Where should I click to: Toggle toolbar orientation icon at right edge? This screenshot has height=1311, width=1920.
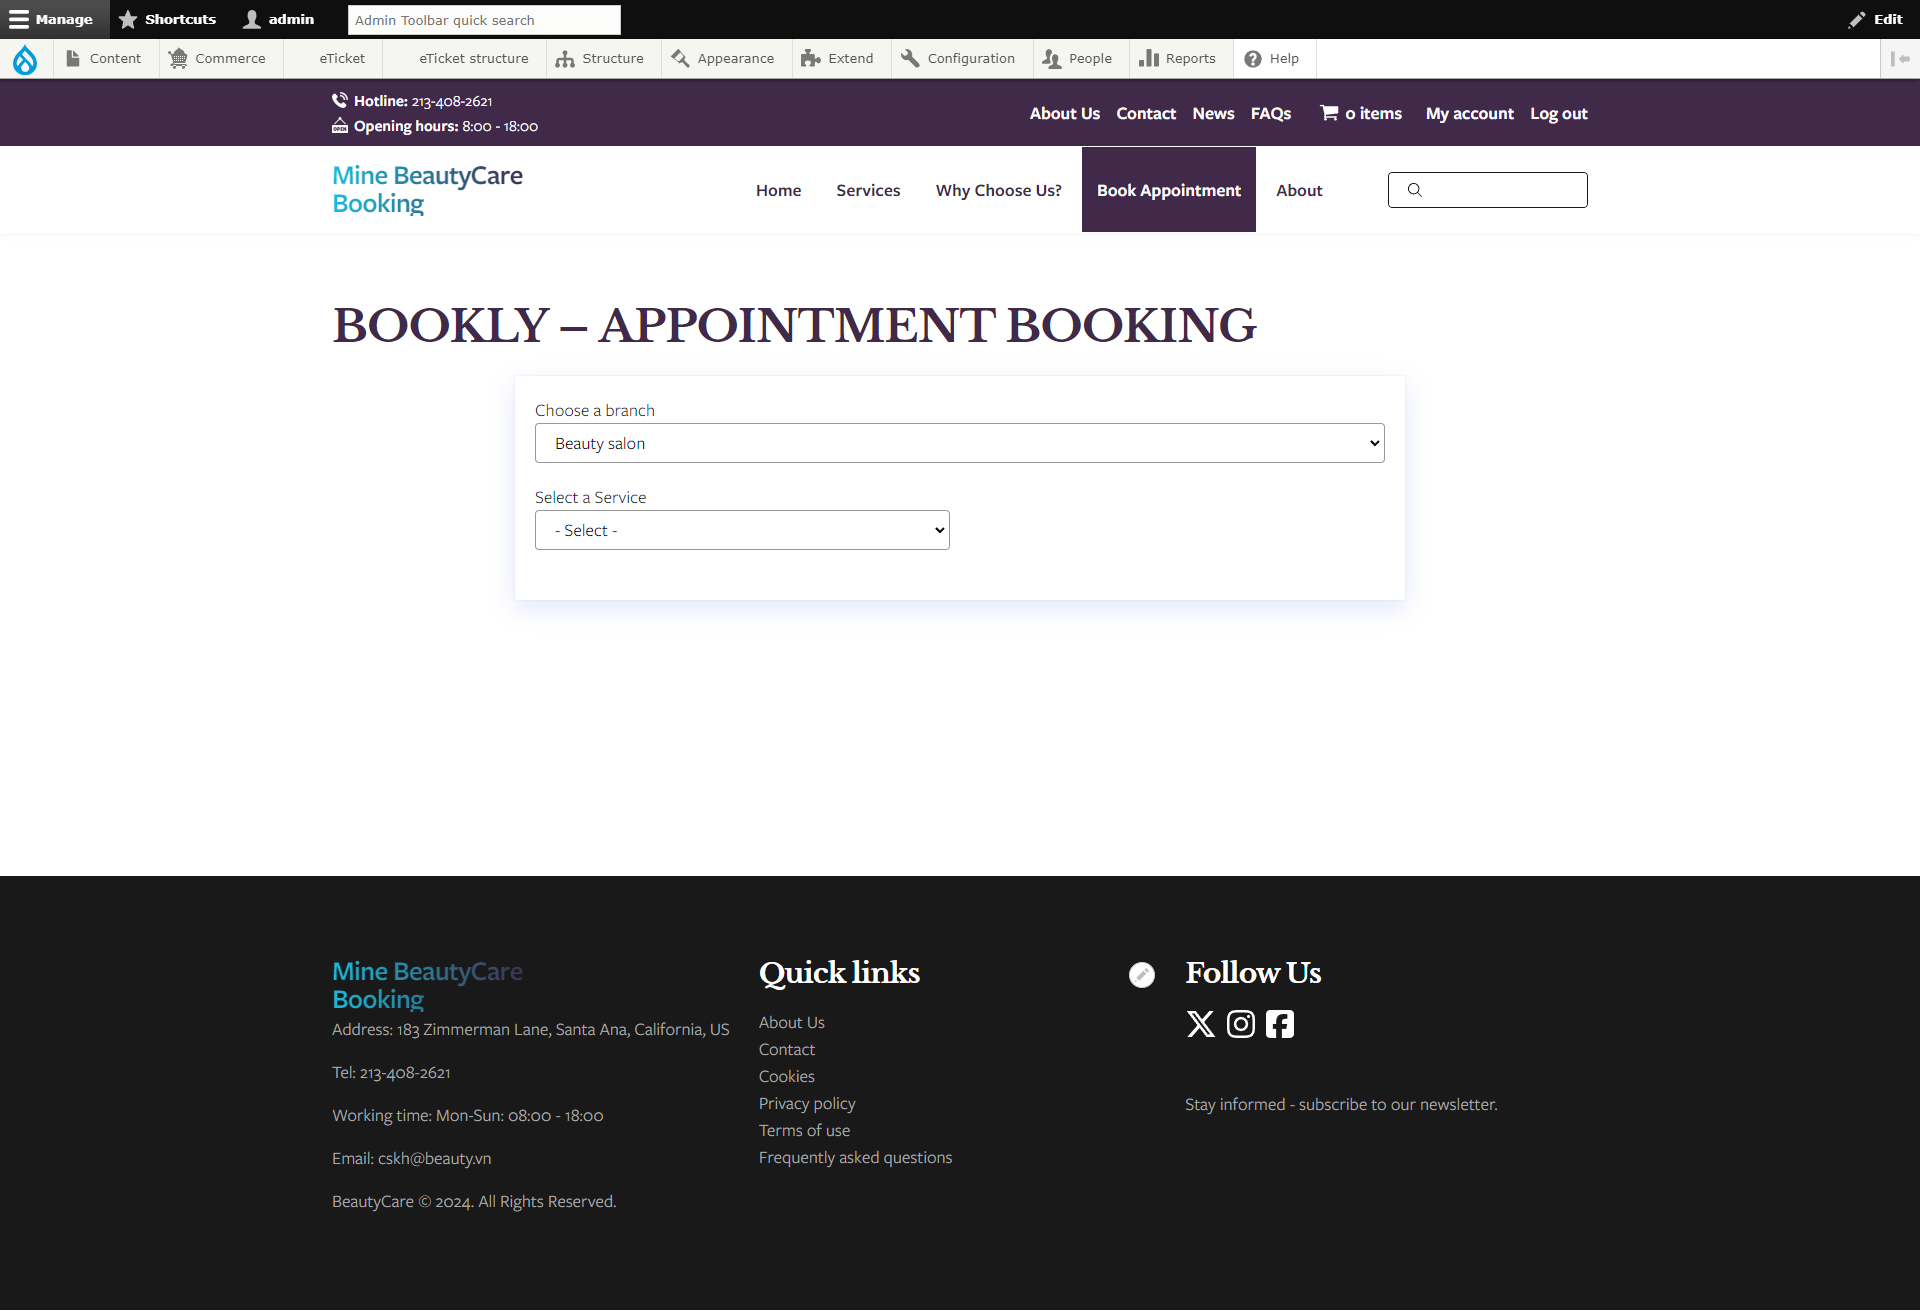click(1900, 59)
